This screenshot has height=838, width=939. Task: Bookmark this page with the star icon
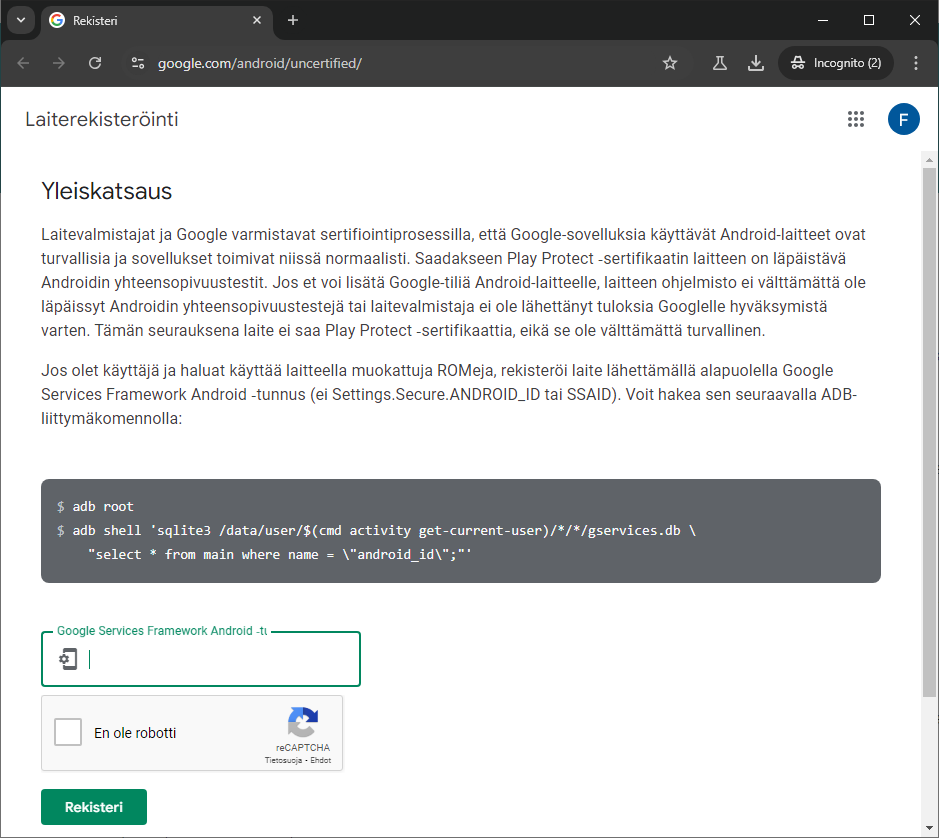(670, 63)
